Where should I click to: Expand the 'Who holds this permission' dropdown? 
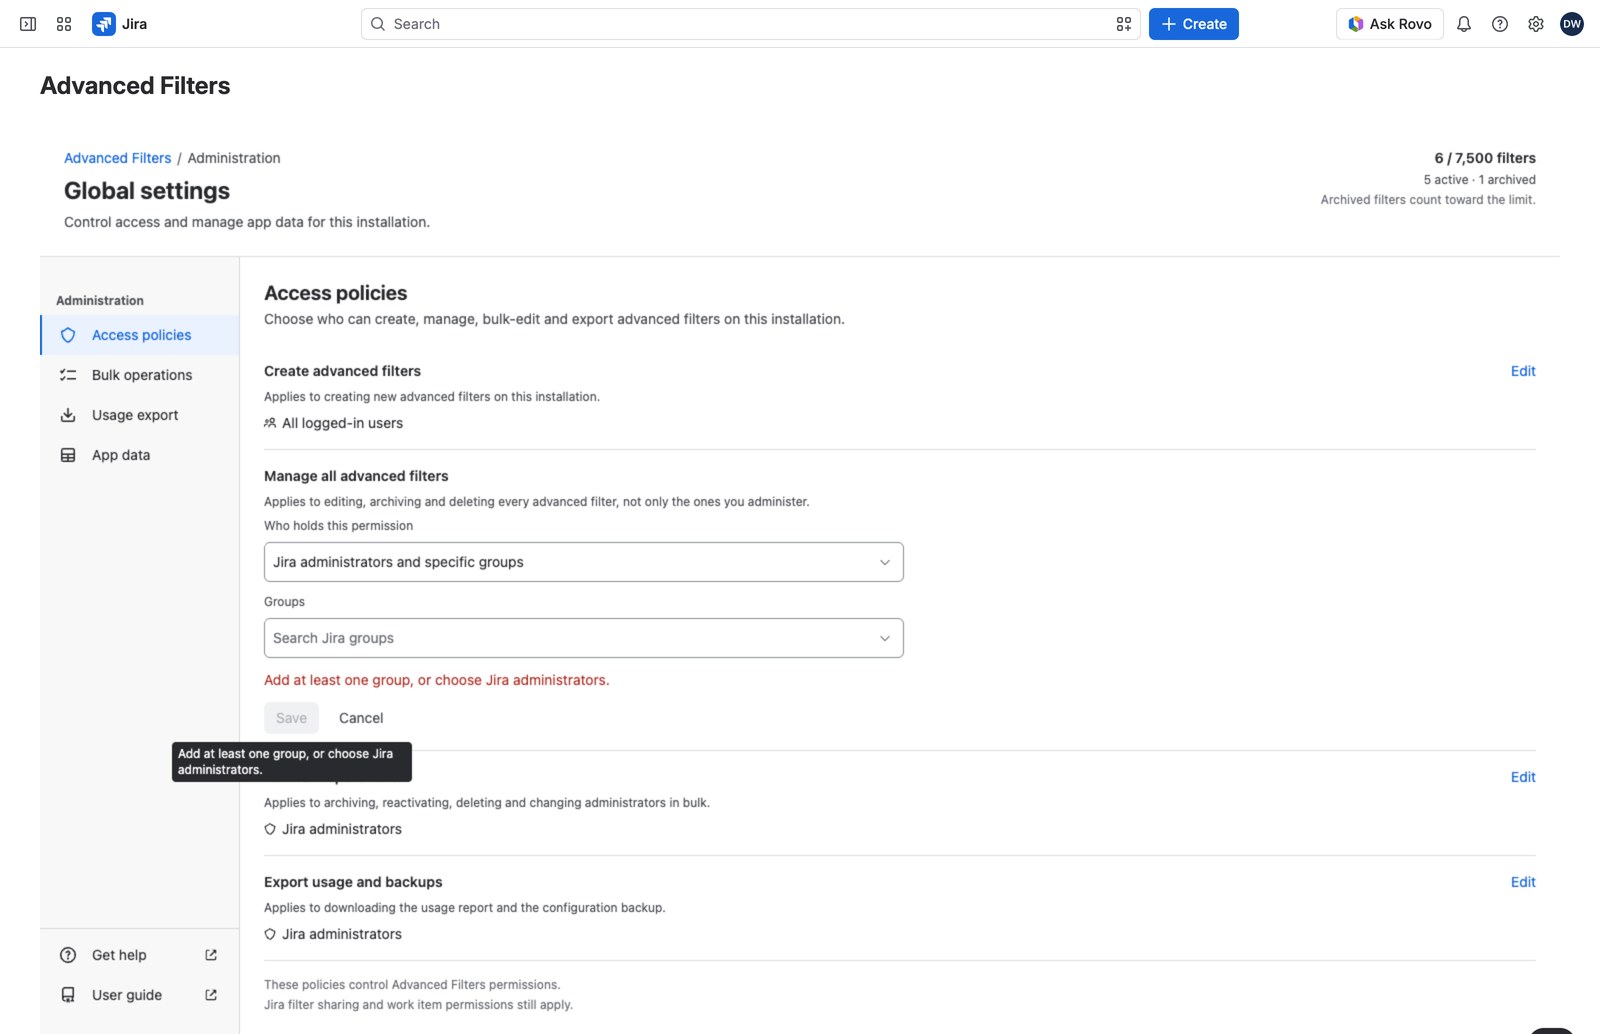(584, 562)
